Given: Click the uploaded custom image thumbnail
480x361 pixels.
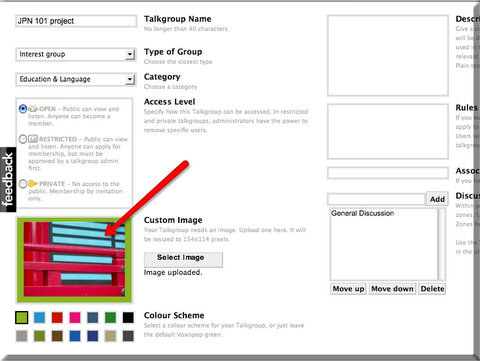Looking at the screenshot, I should click(x=74, y=260).
